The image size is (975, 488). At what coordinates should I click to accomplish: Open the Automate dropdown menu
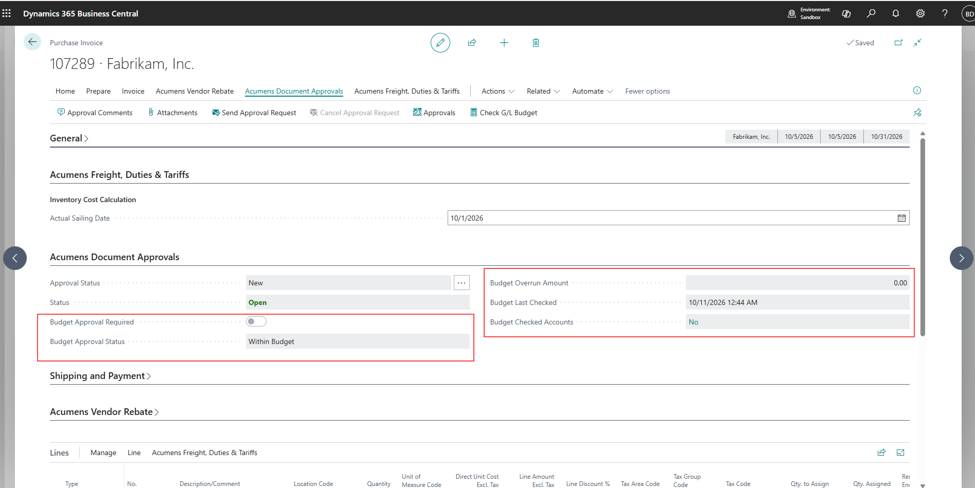[x=592, y=91]
